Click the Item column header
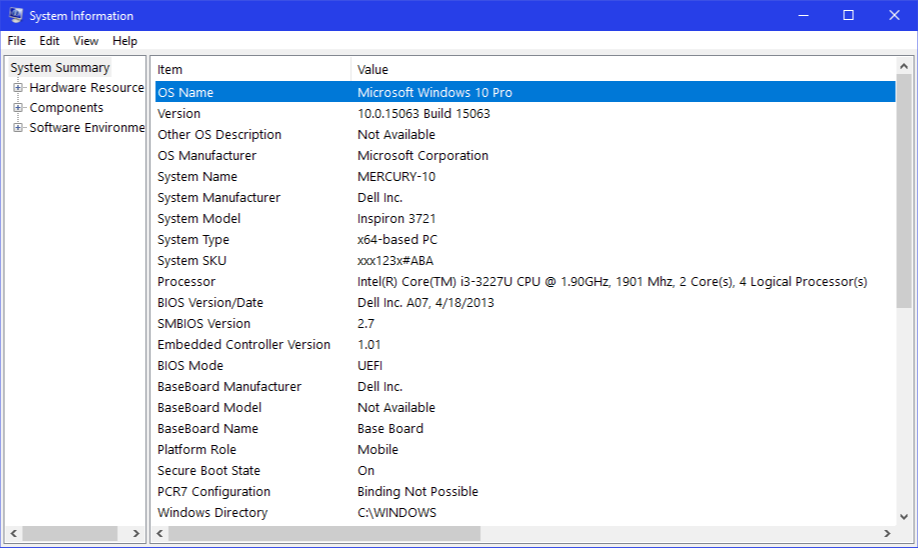Image resolution: width=919 pixels, height=548 pixels. pos(253,70)
